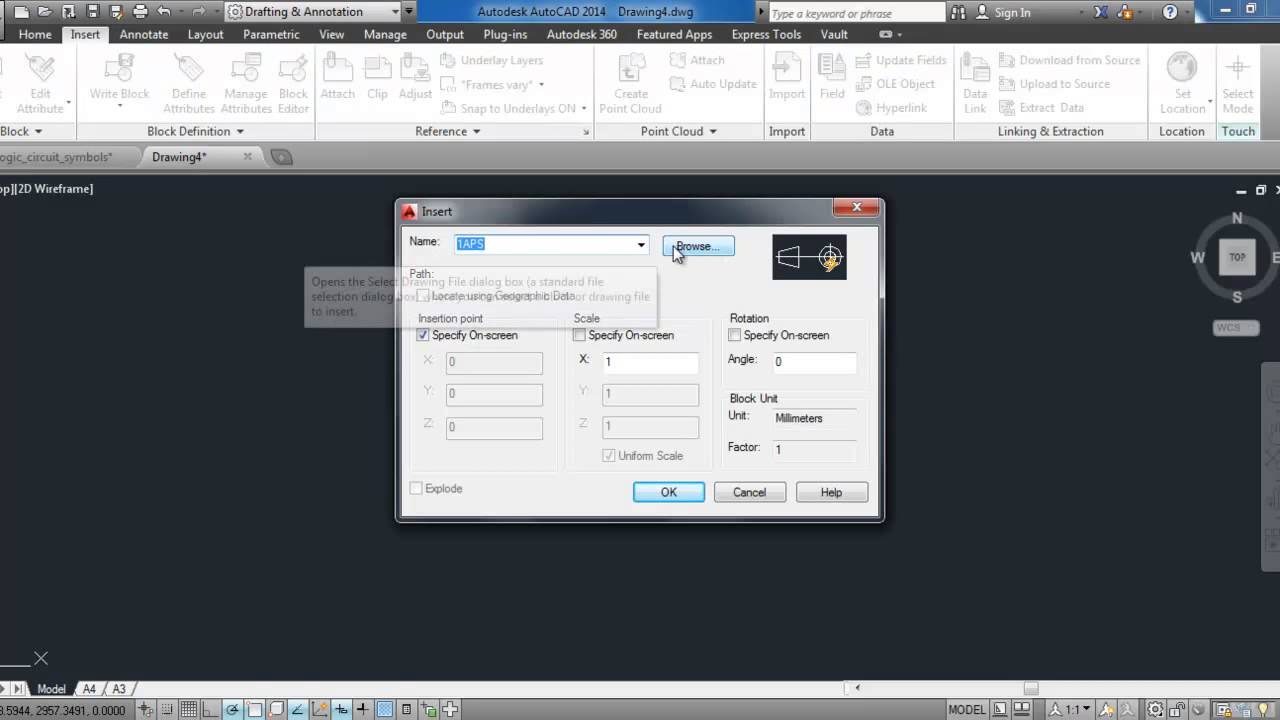Click the keyword search input field
The image size is (1280, 720).
(856, 12)
